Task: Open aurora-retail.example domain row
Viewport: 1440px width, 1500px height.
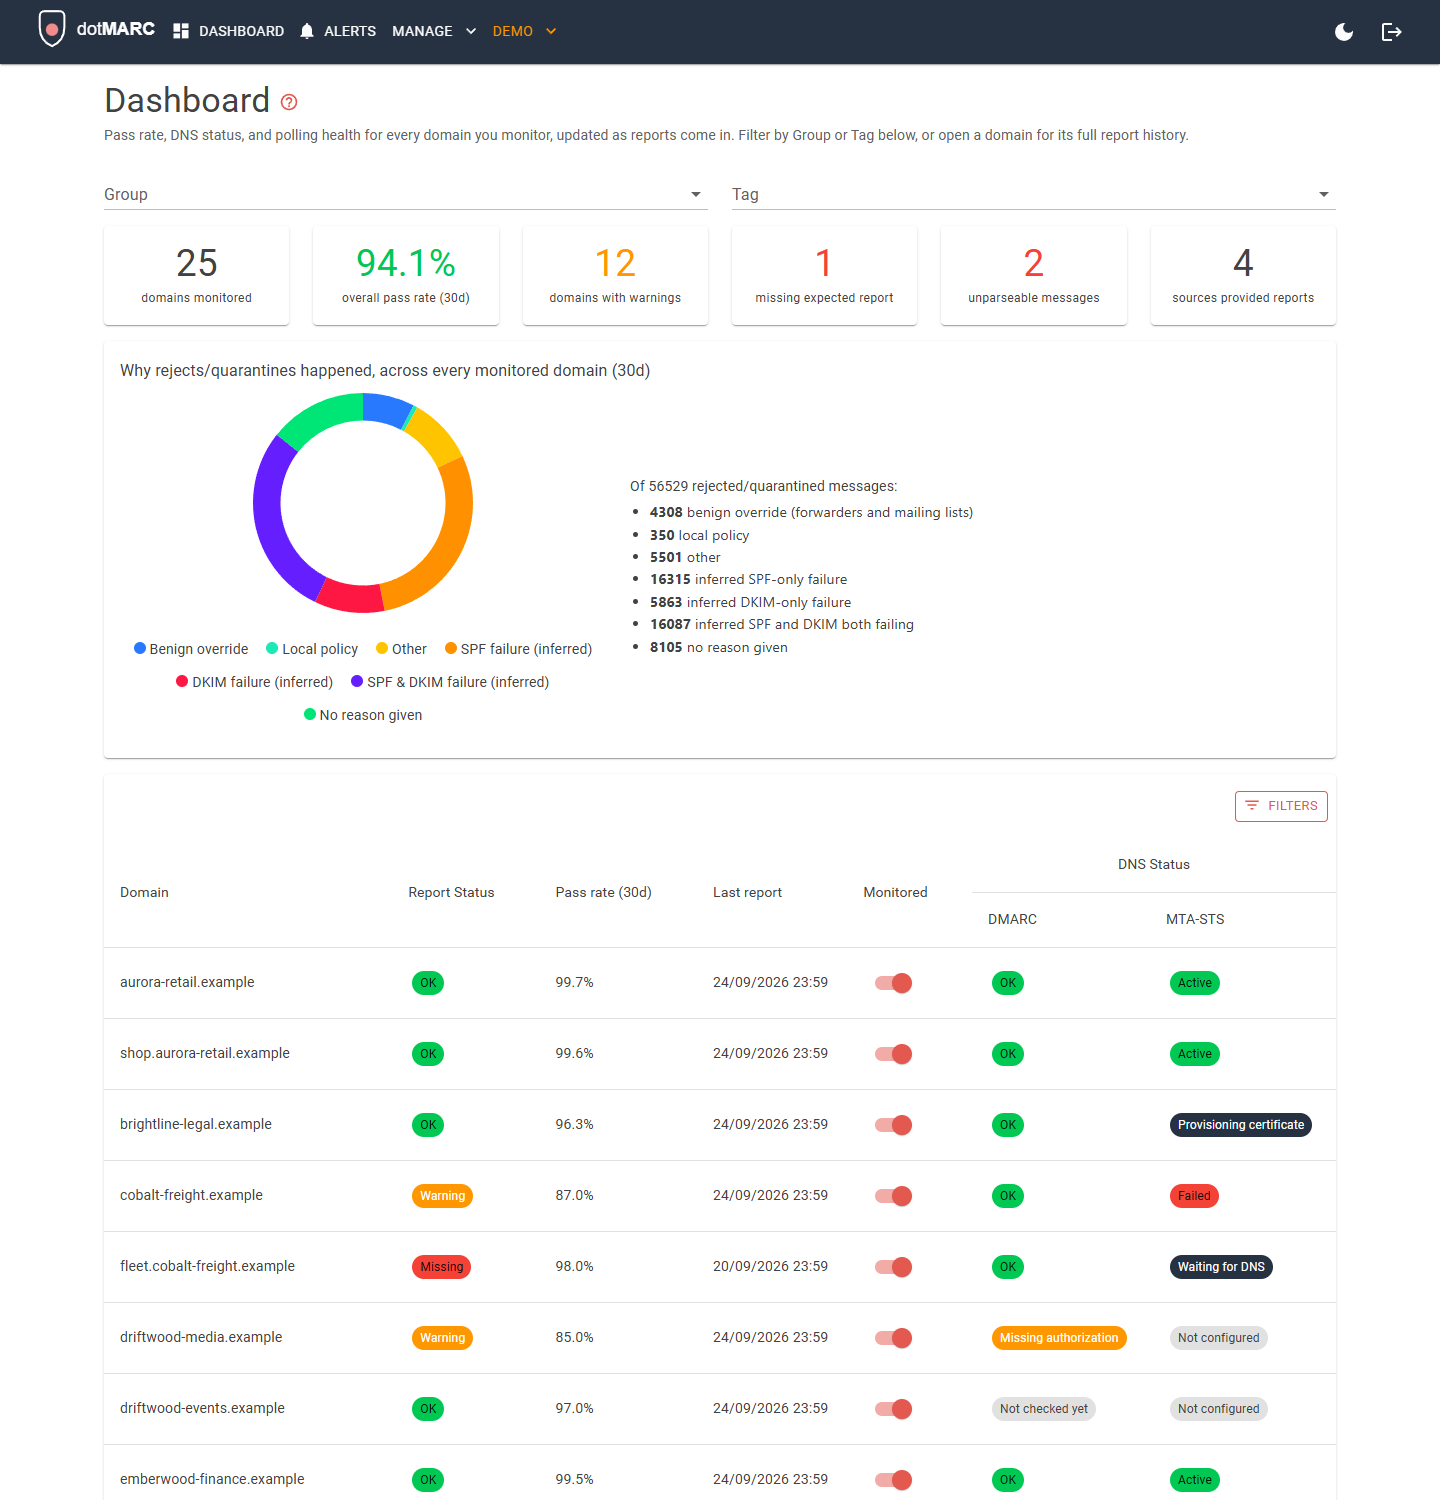Action: point(720,983)
